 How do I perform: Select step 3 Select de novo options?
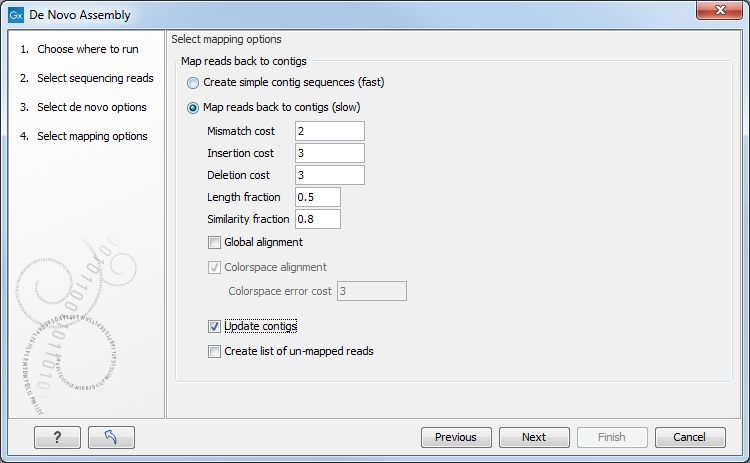[91, 107]
